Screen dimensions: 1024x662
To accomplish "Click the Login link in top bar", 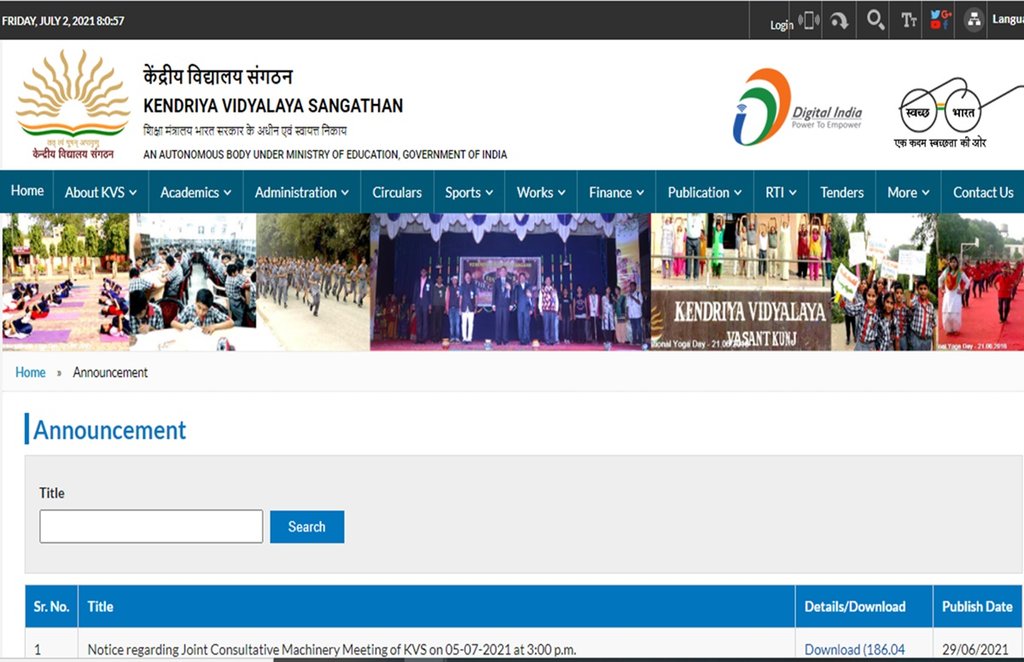I will pyautogui.click(x=781, y=24).
